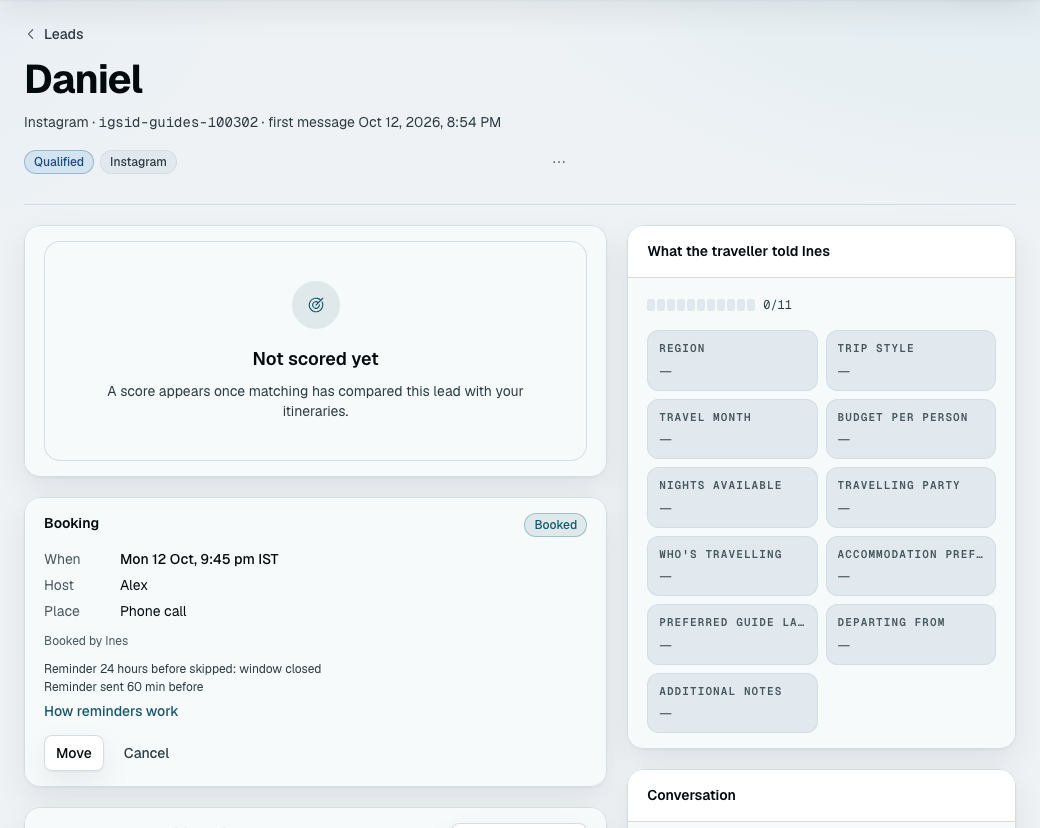Cancel the booking
Image resolution: width=1040 pixels, height=828 pixels.
[146, 753]
